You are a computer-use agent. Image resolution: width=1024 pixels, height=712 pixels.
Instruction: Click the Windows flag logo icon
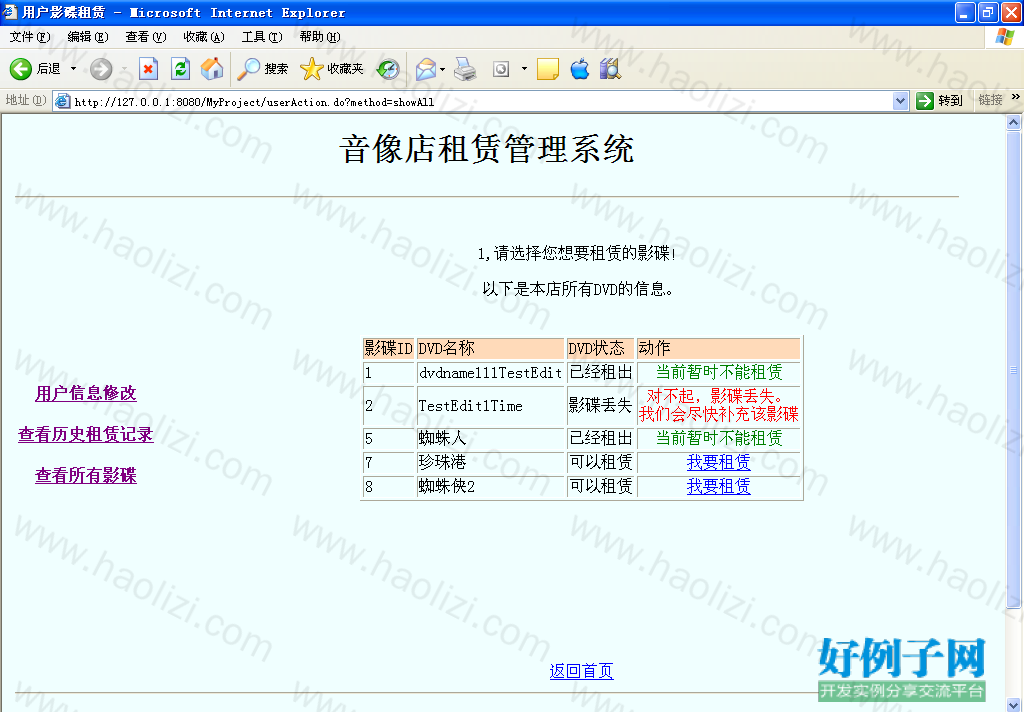[x=1004, y=37]
